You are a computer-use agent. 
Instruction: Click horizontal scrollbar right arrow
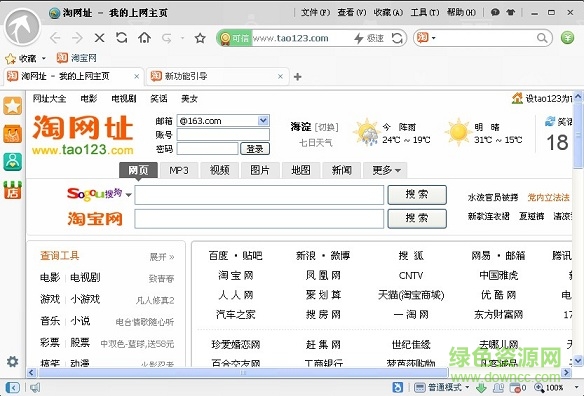566,373
